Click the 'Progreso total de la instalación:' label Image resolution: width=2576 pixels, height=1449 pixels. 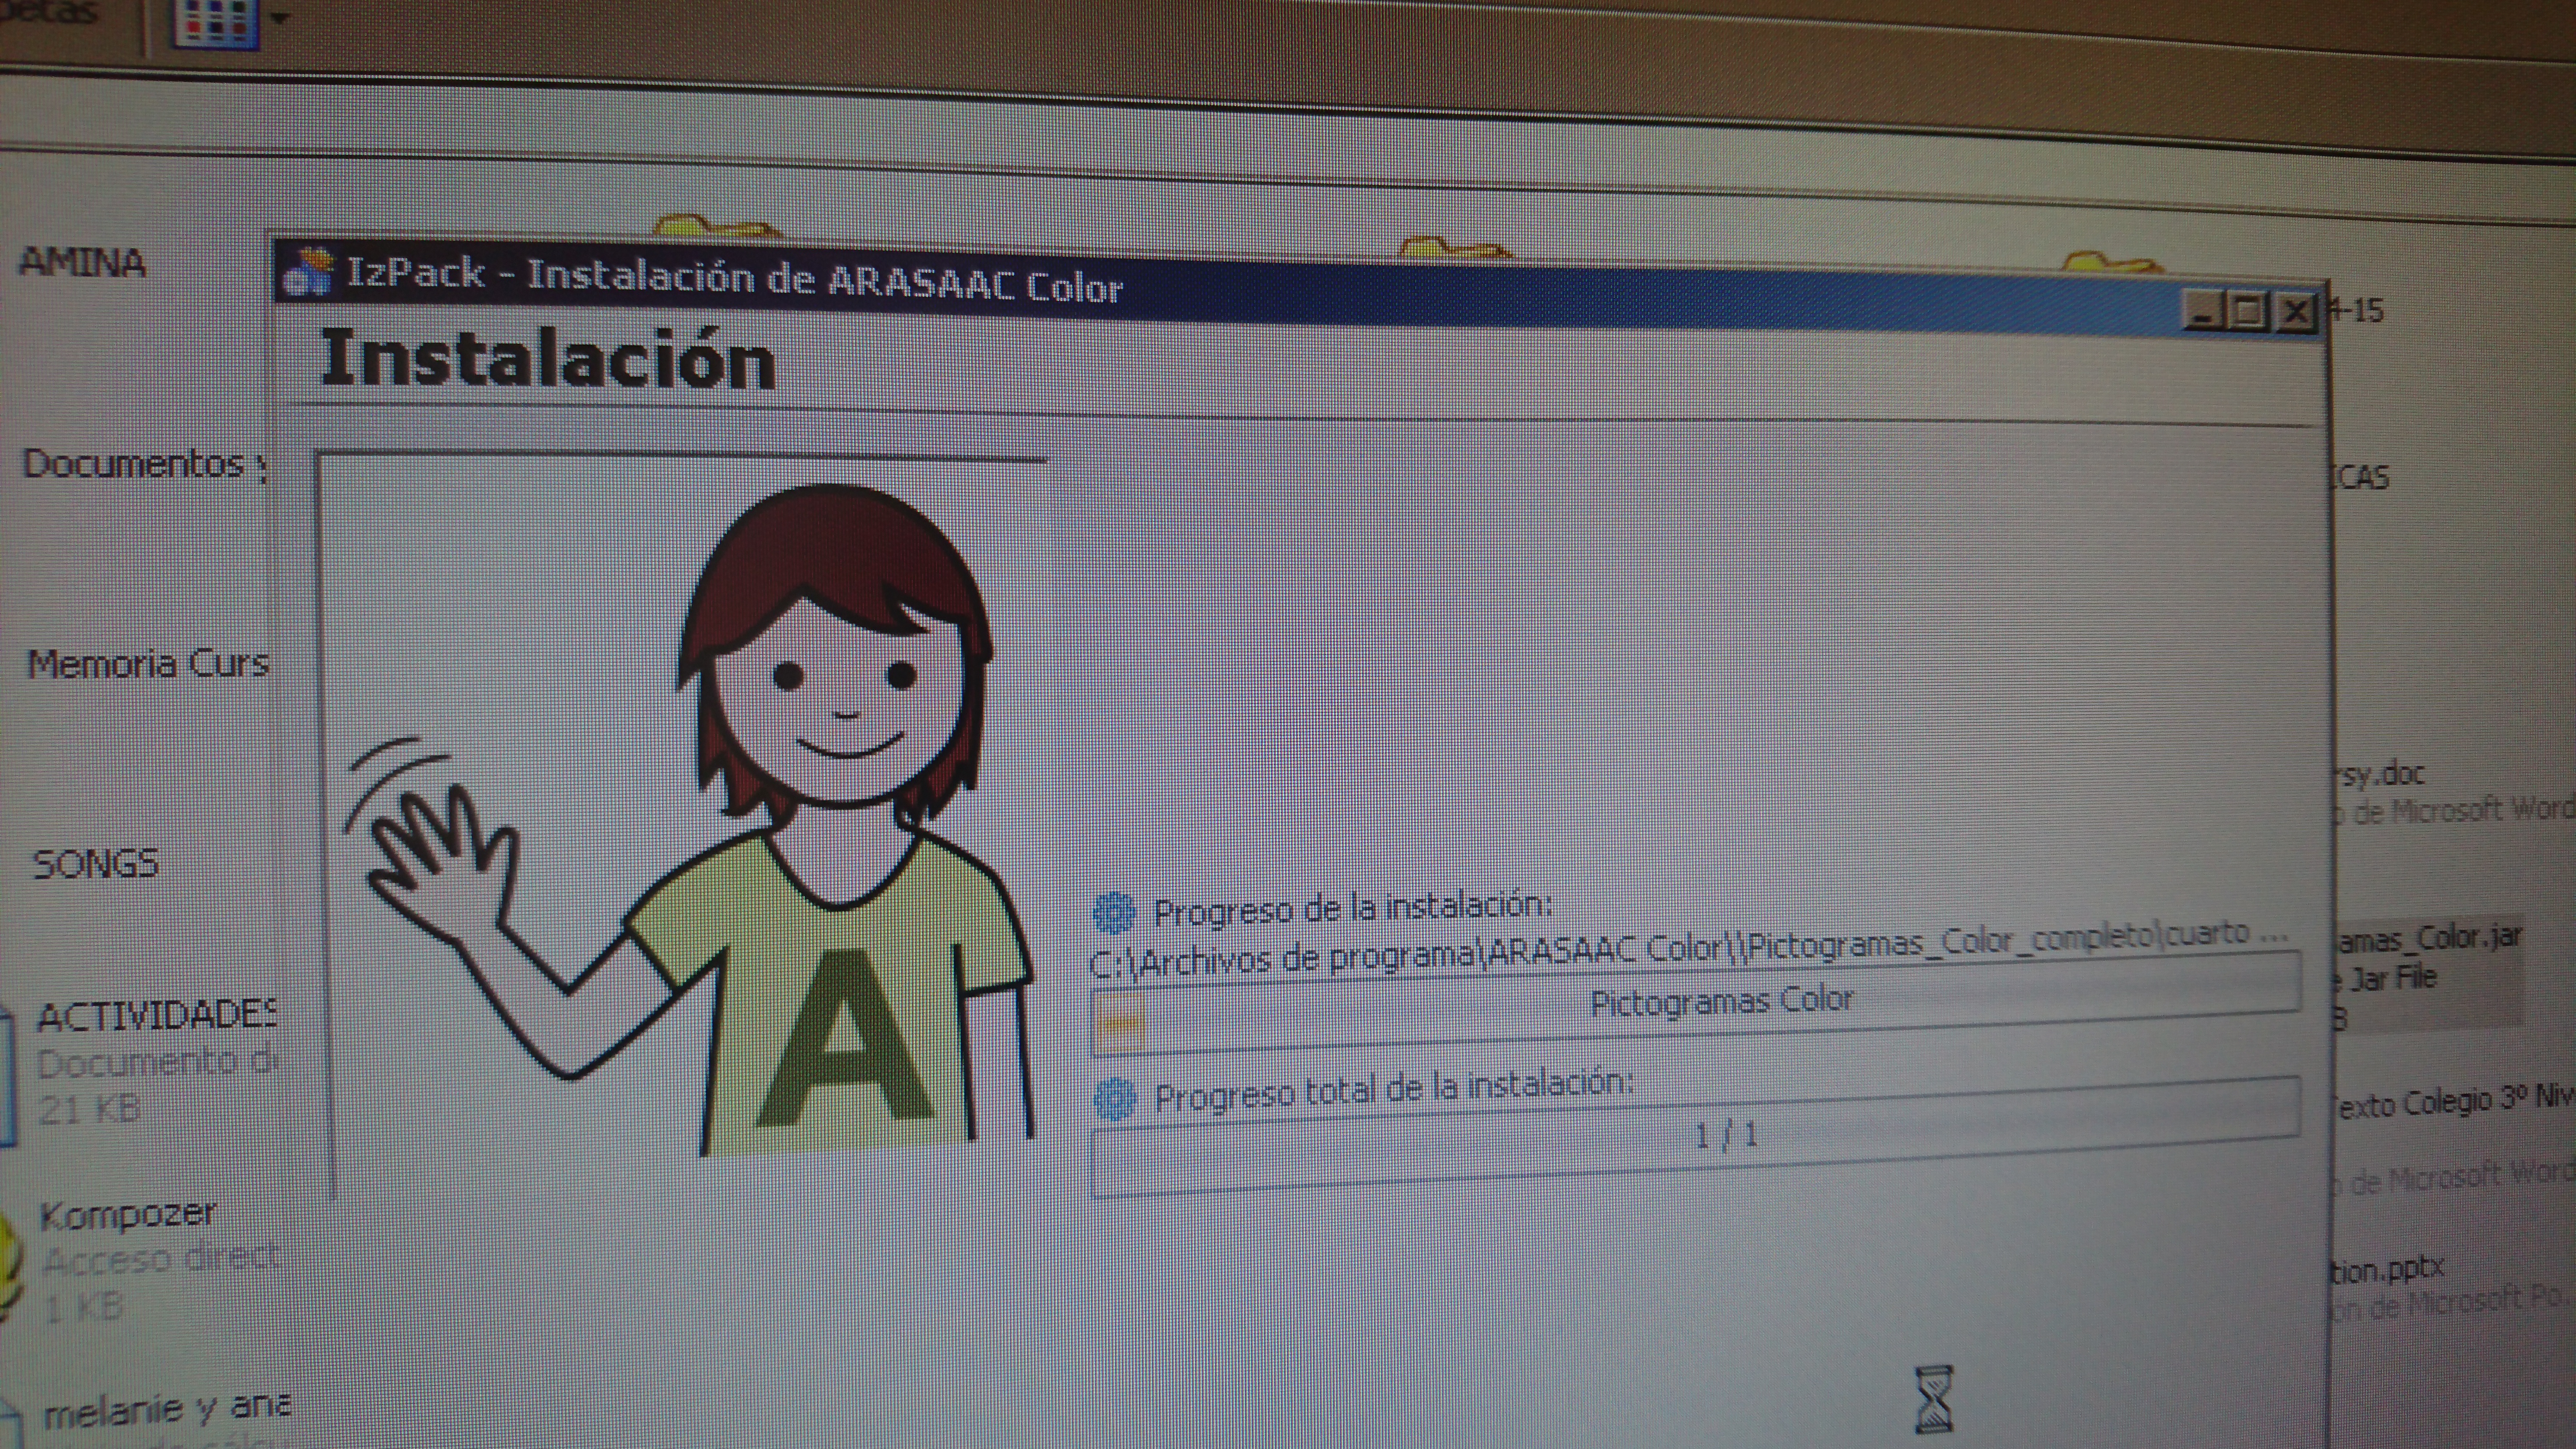tap(1394, 1091)
